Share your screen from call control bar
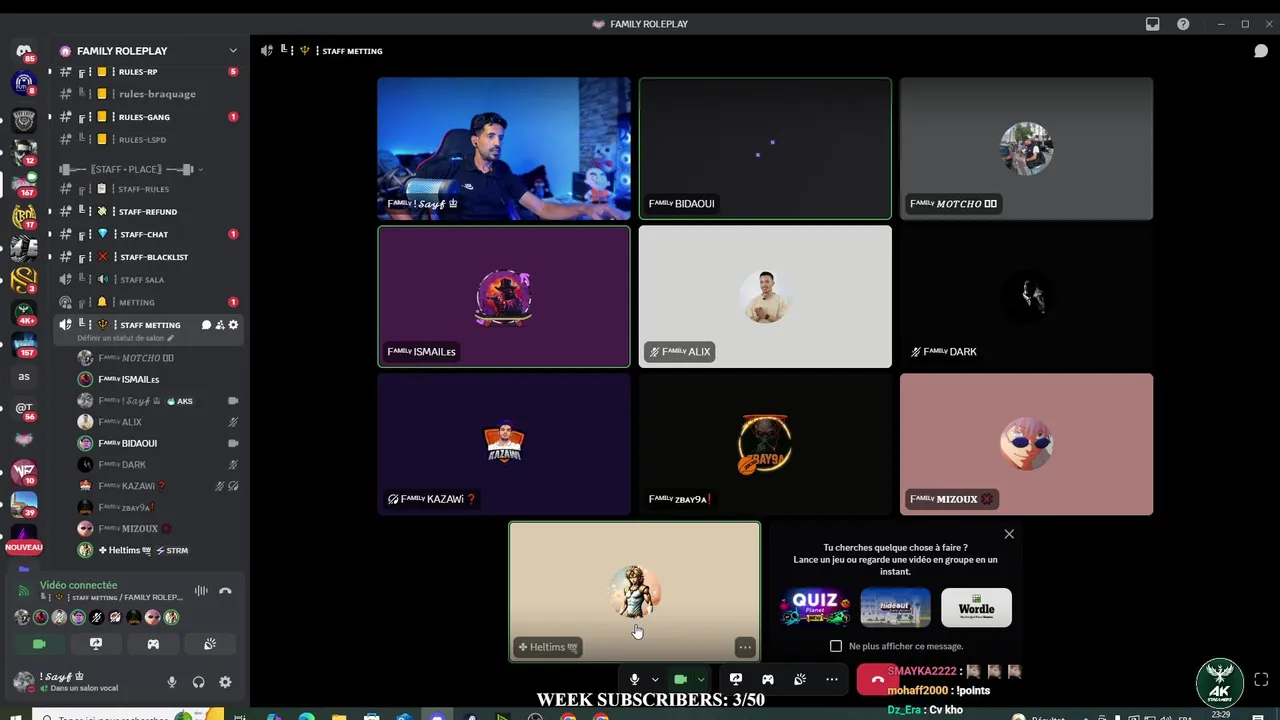 coord(736,679)
